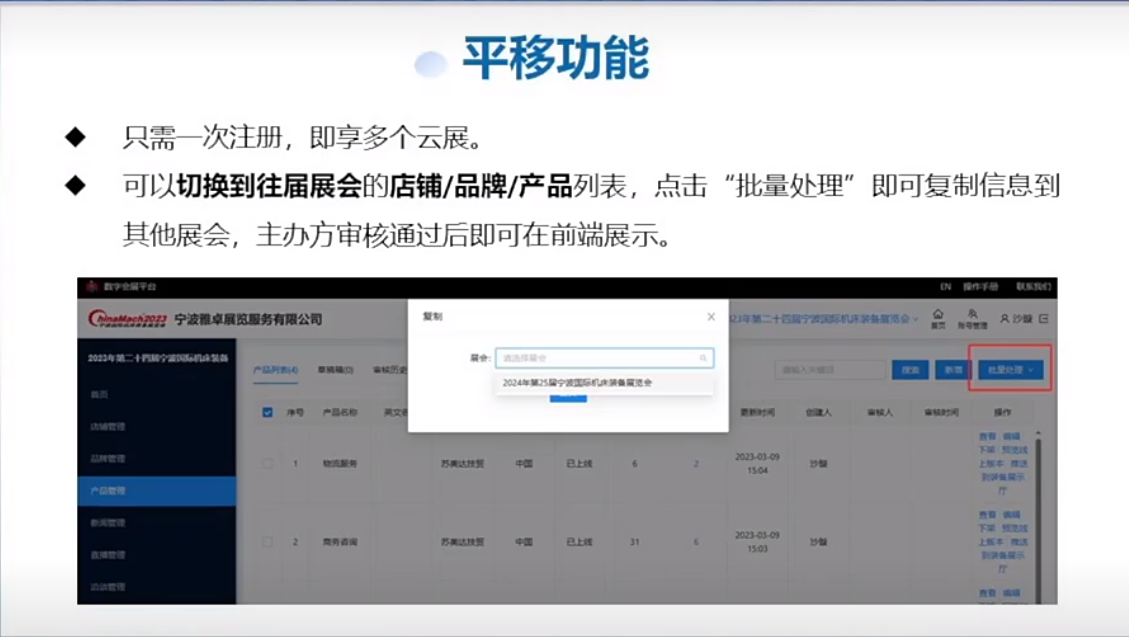Open the 联系我们 link
Image resolution: width=1129 pixels, height=637 pixels.
pyautogui.click(x=1033, y=286)
